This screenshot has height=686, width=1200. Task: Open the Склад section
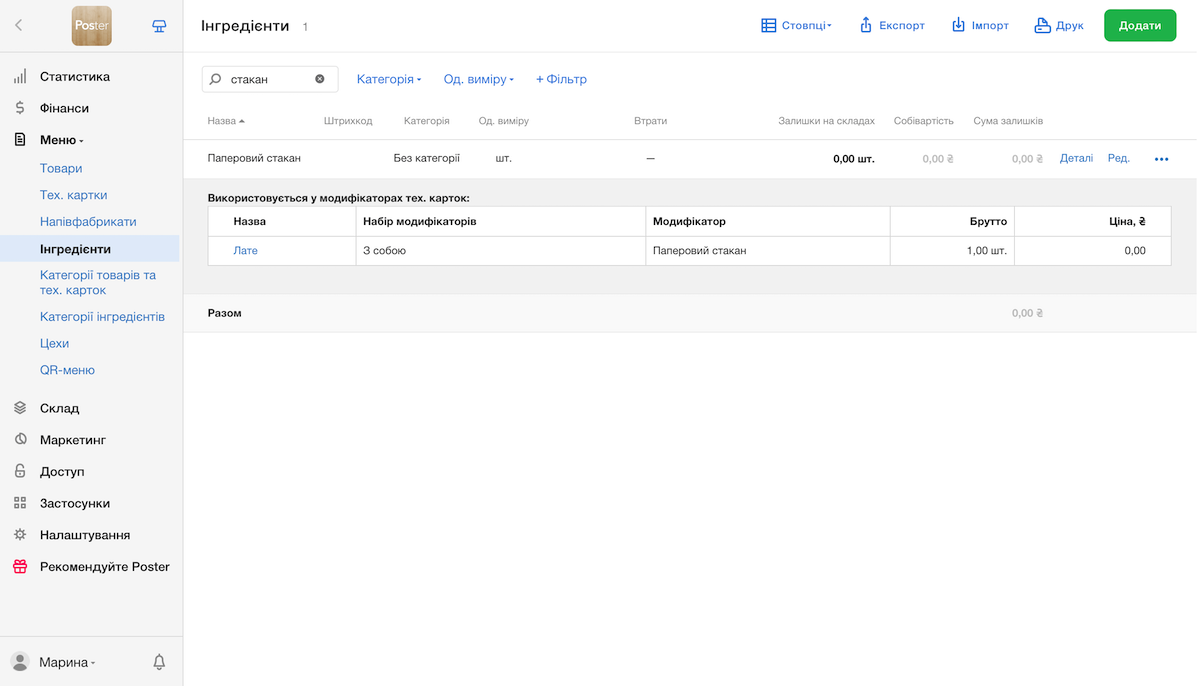(x=59, y=408)
